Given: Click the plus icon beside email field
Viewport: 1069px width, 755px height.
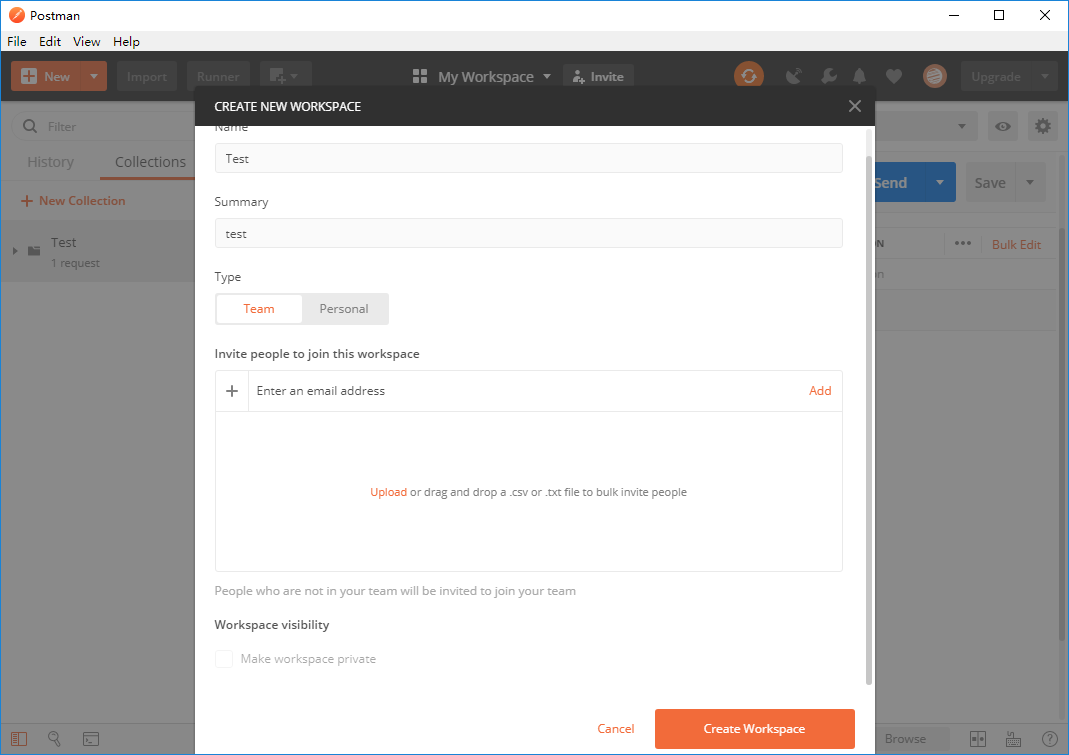Looking at the screenshot, I should tap(232, 391).
